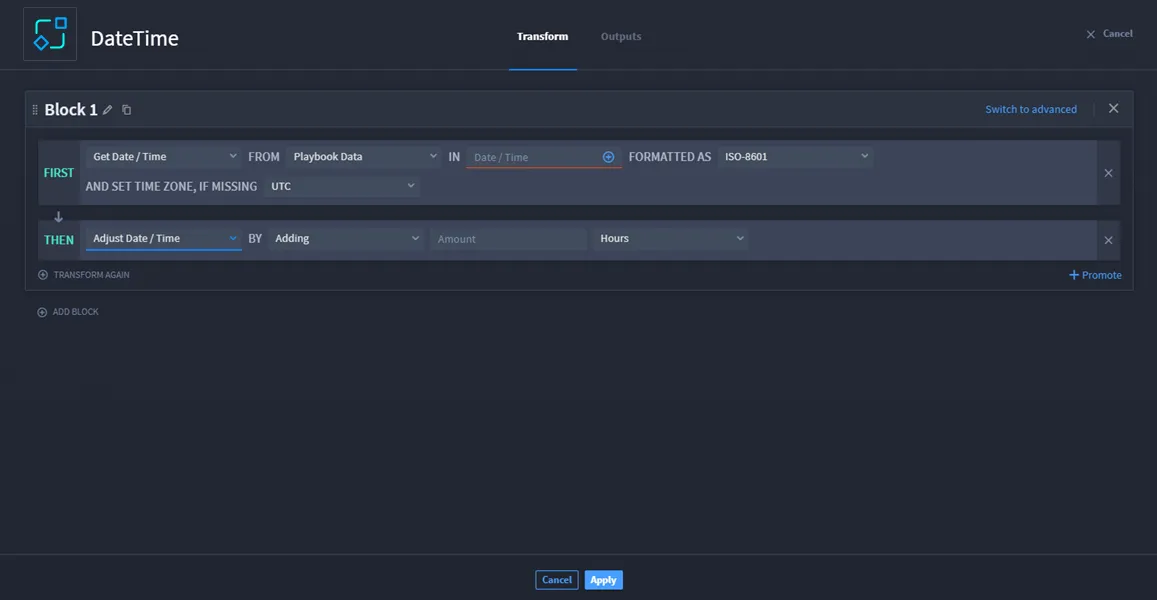Click the Apply button
Screen dimensions: 1157x600
[604, 580]
